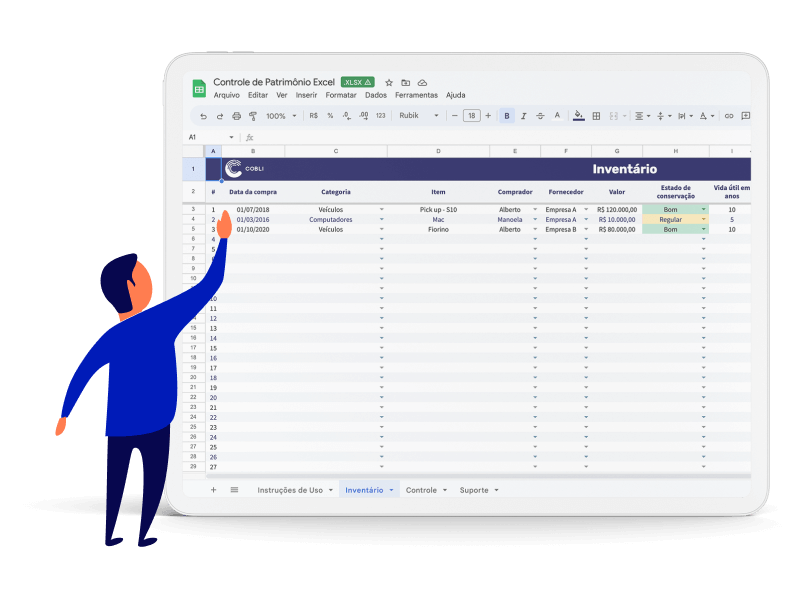
Task: Decrease font size with minus
Action: point(455,116)
